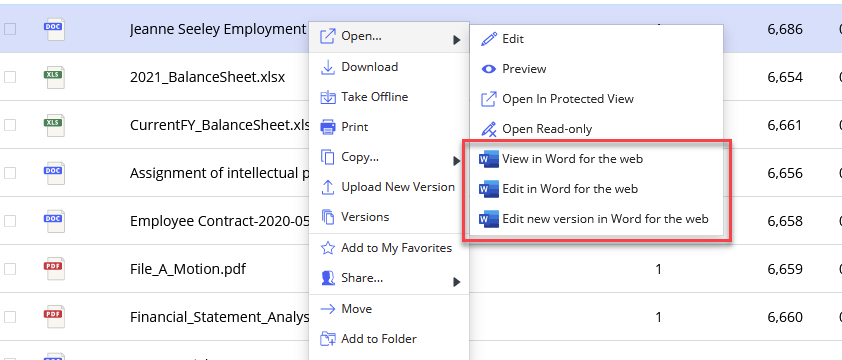Expand the Copy... submenu arrow
Screen dimensions: 842x360
tap(456, 161)
